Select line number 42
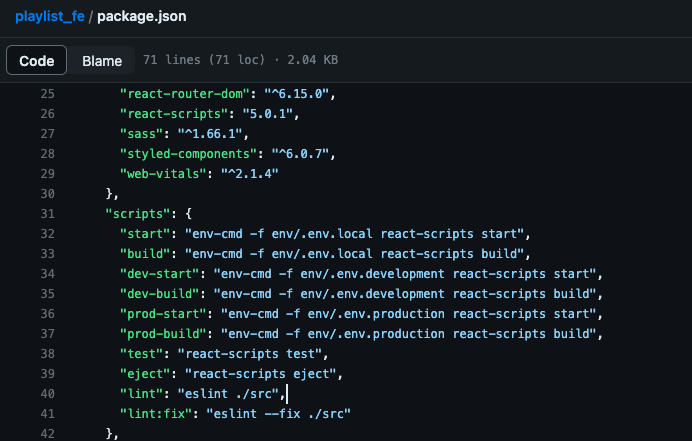 48,434
